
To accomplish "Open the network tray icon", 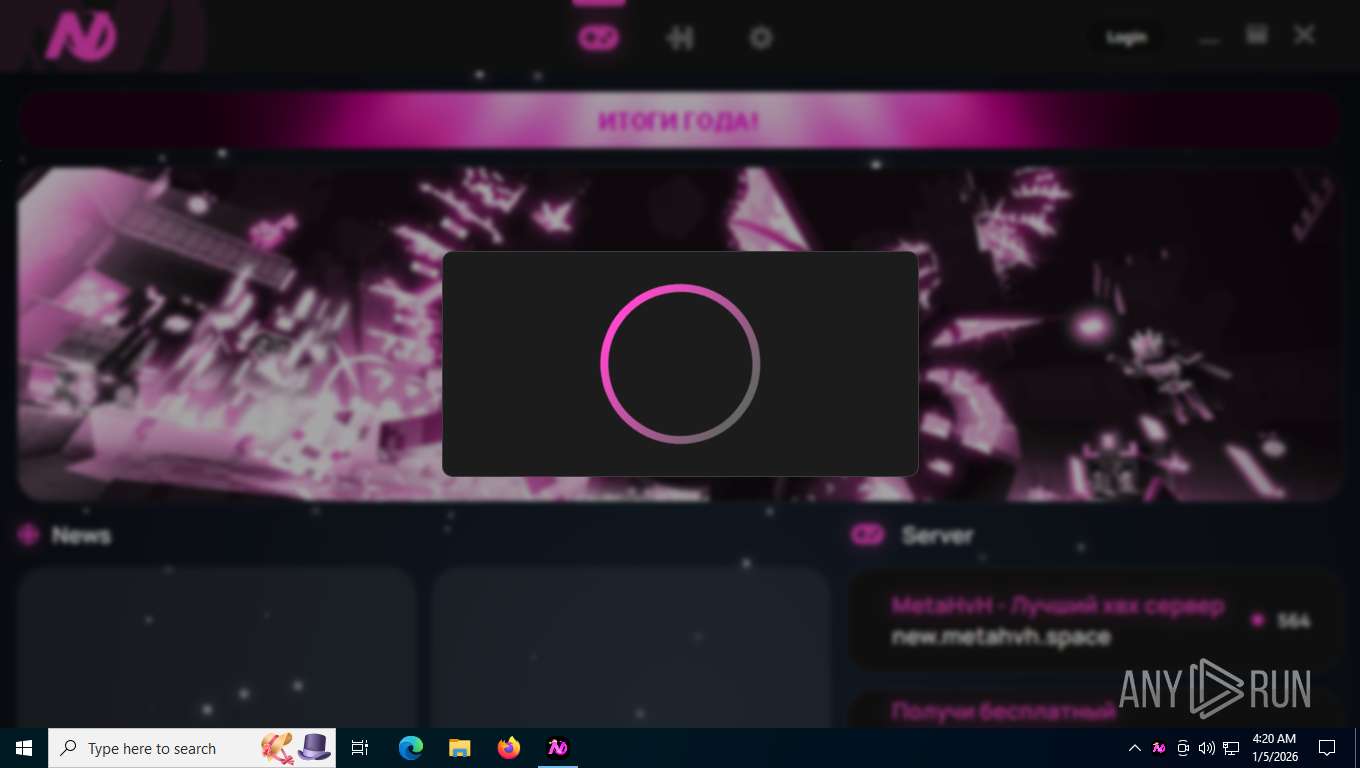I will 1231,748.
